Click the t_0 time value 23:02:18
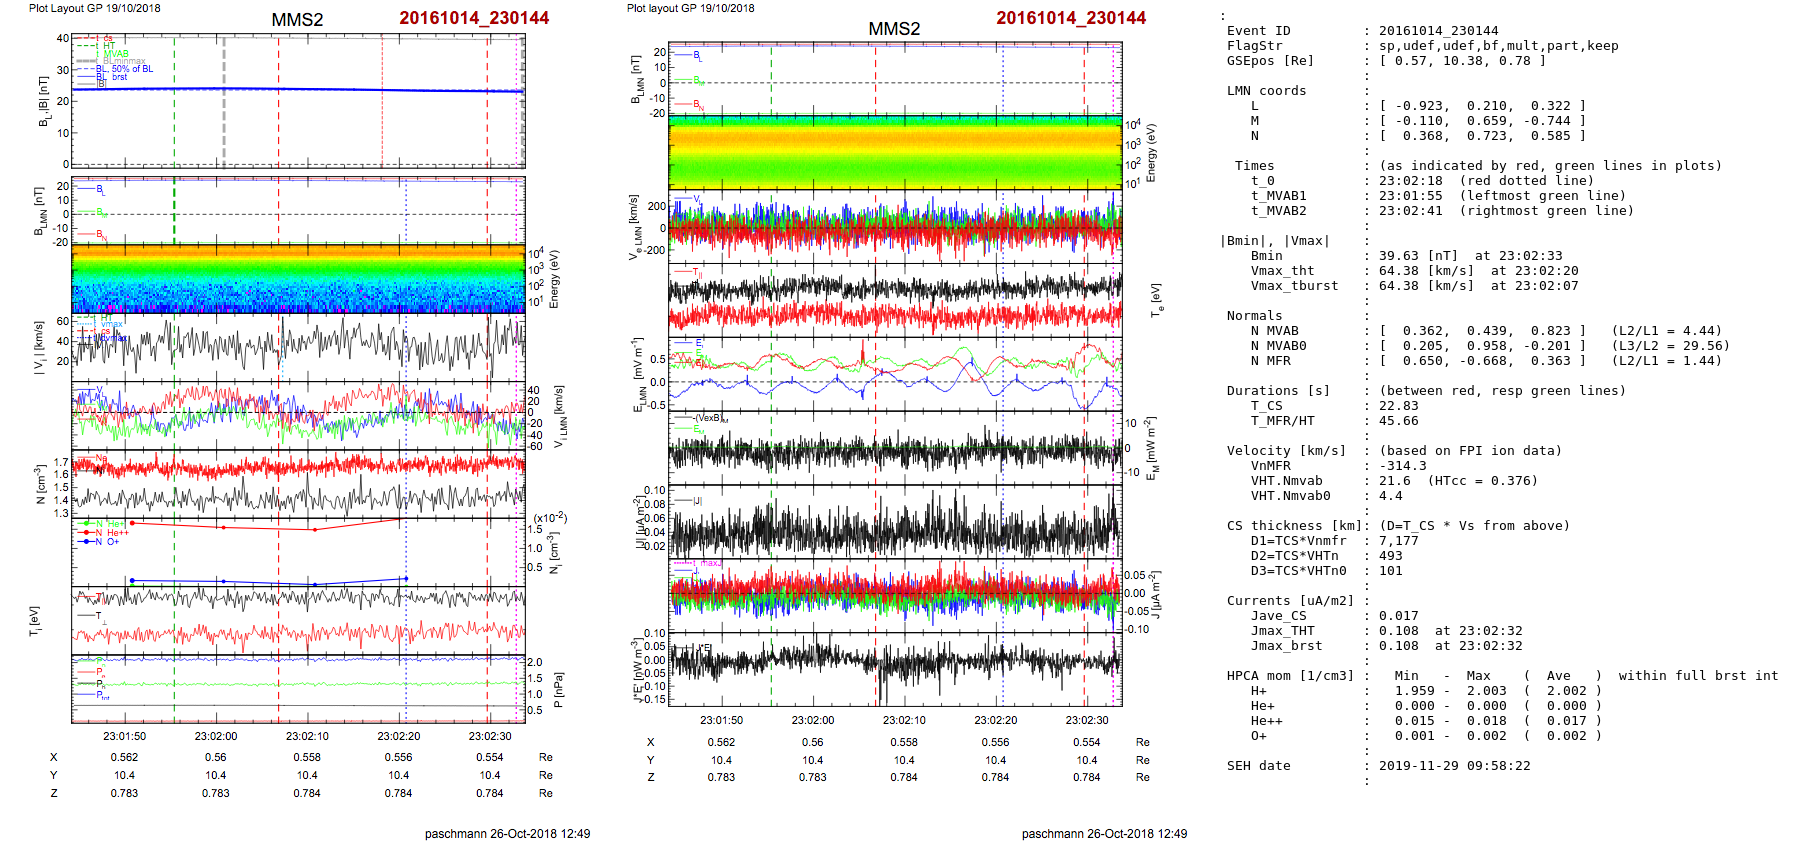 (1410, 181)
